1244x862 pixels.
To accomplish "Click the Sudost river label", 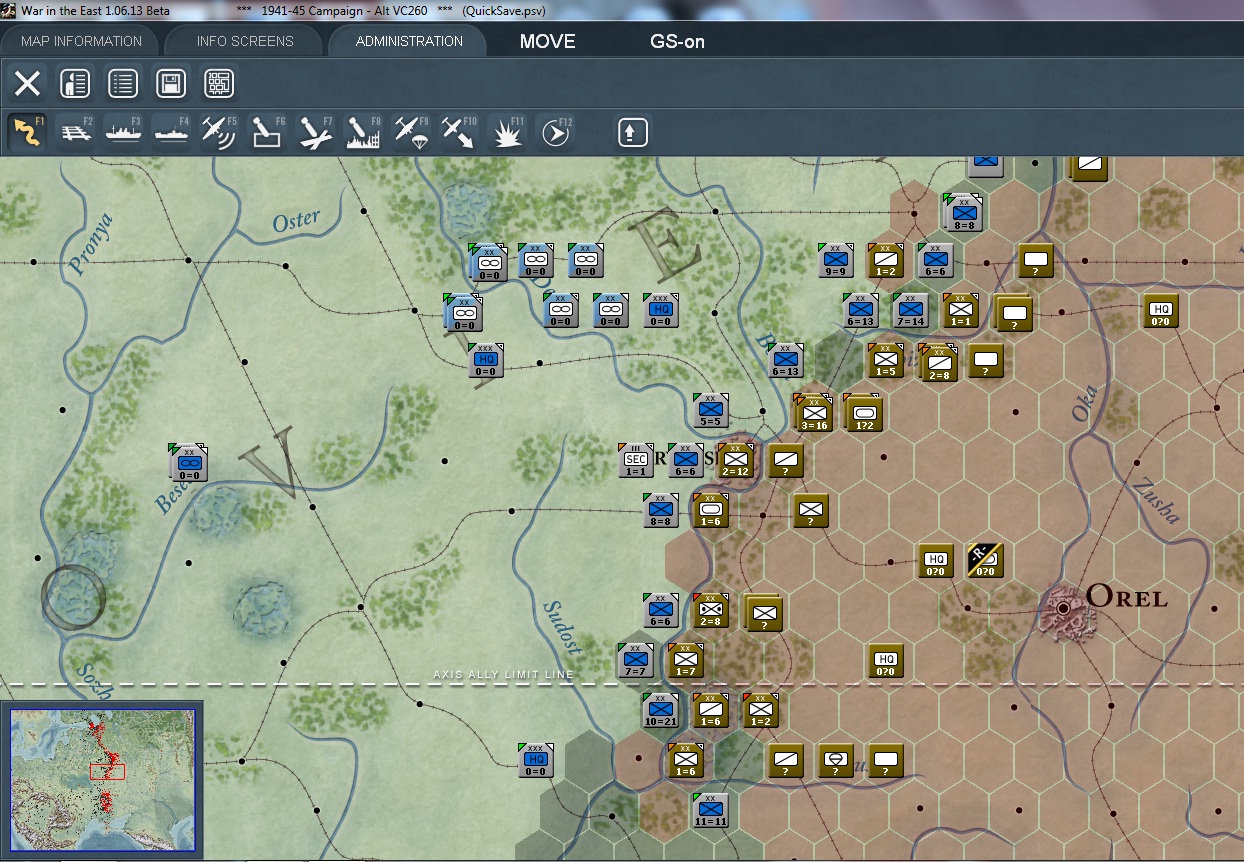I will [x=562, y=627].
